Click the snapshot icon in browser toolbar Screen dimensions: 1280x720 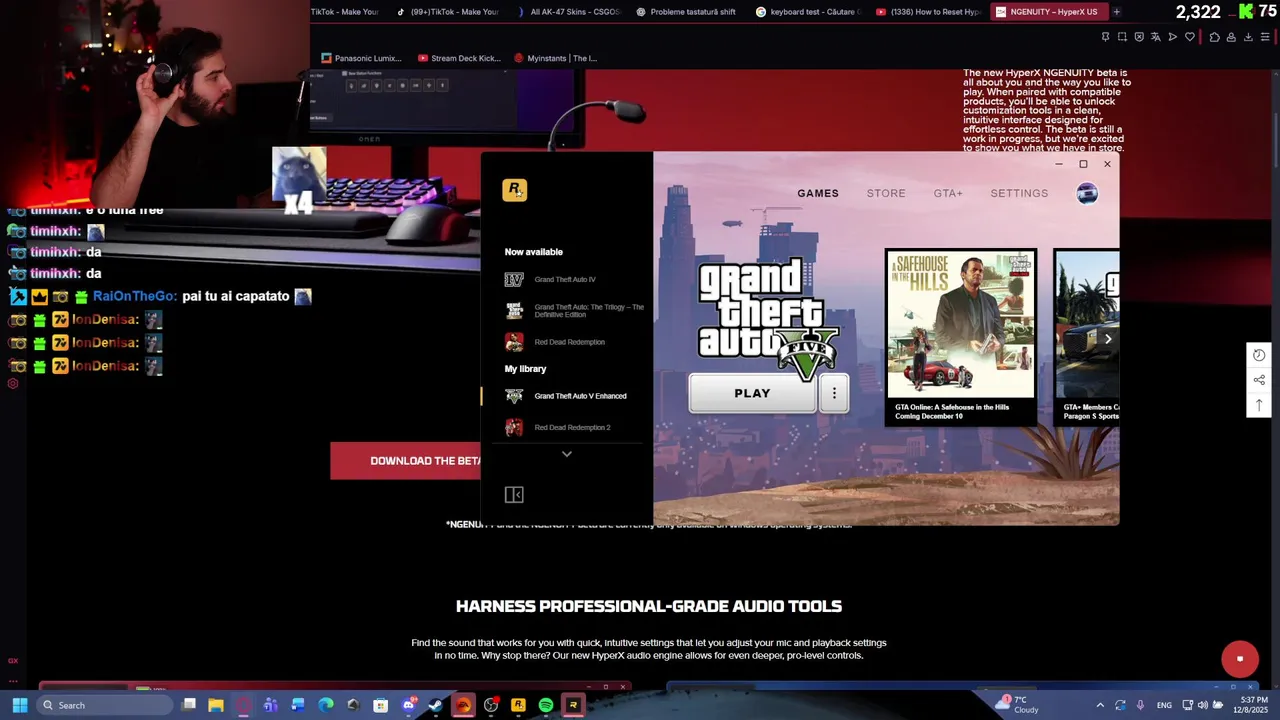point(1122,37)
